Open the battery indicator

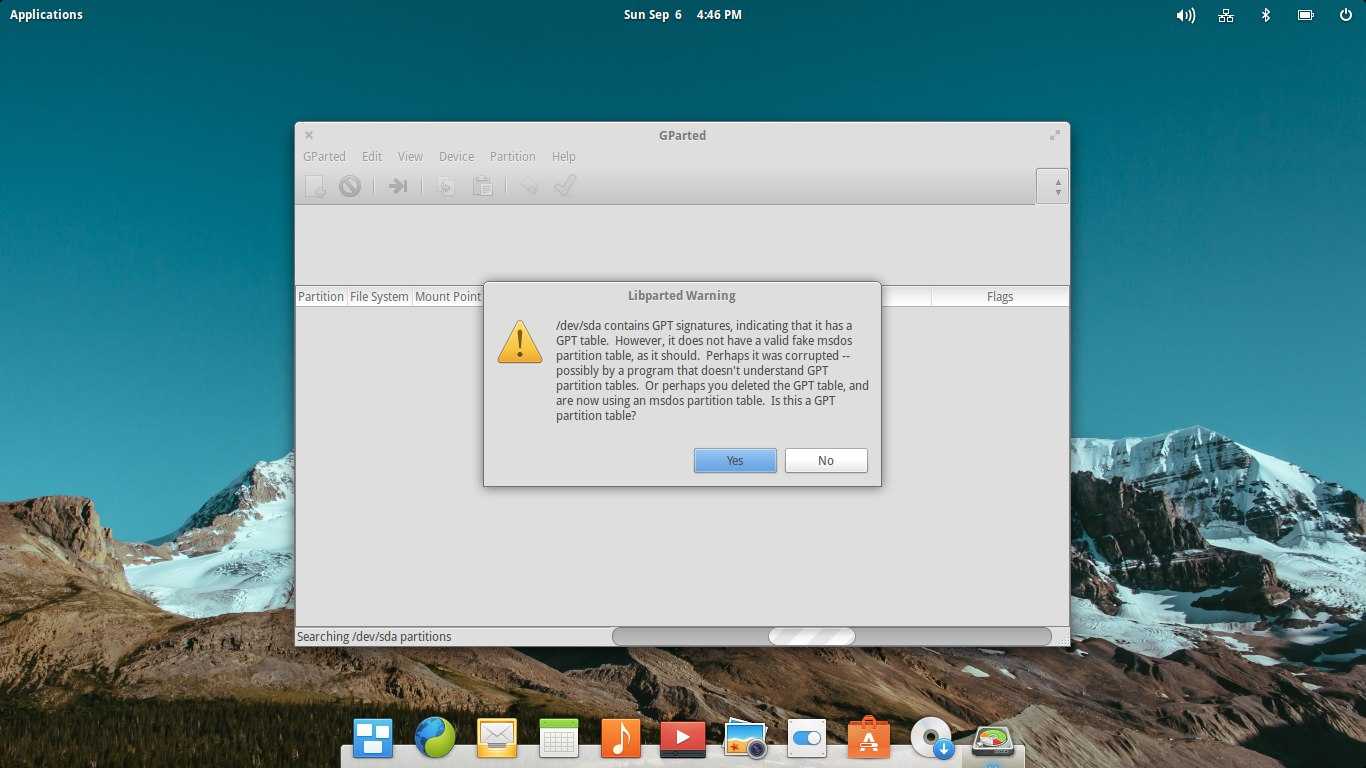pos(1305,15)
